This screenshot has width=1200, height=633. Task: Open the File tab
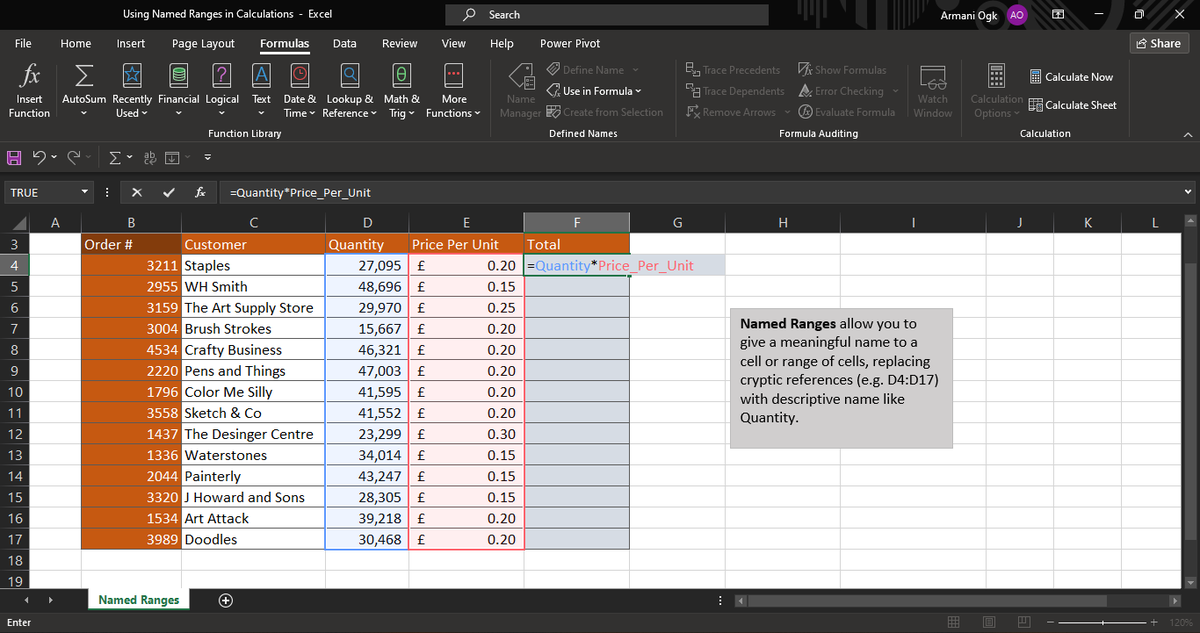(22, 43)
